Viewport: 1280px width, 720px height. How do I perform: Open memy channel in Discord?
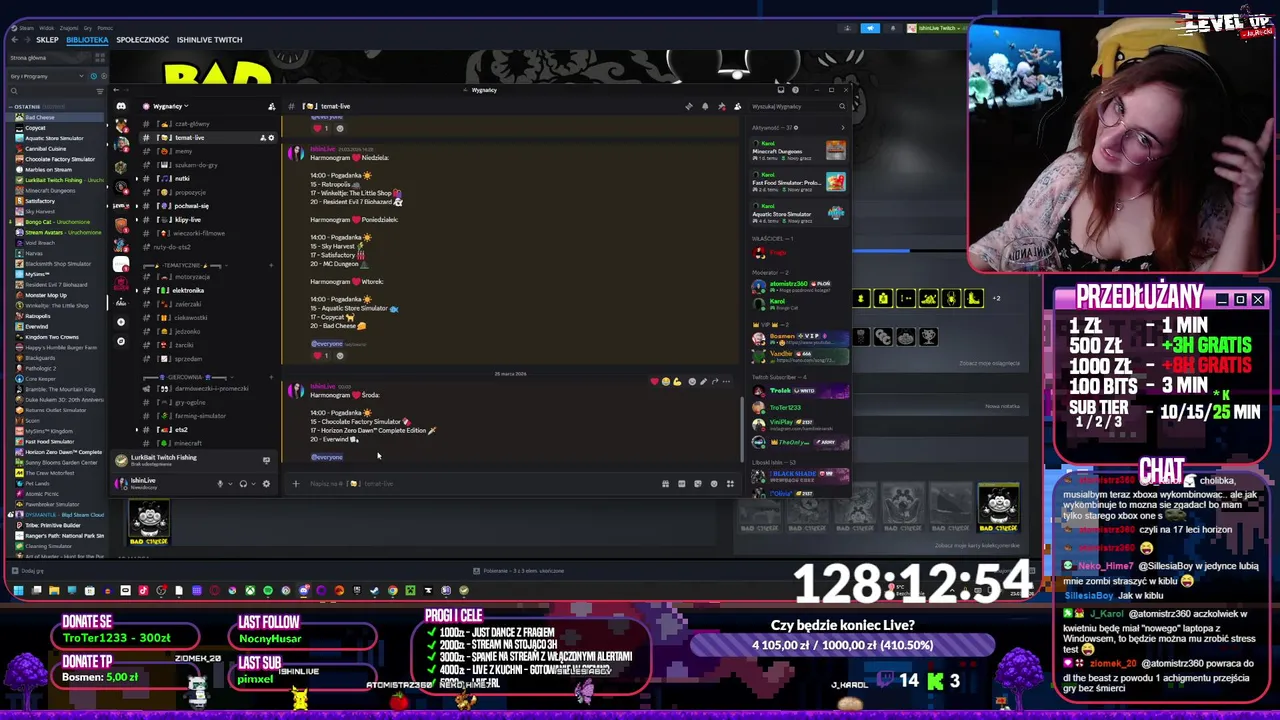[x=183, y=151]
